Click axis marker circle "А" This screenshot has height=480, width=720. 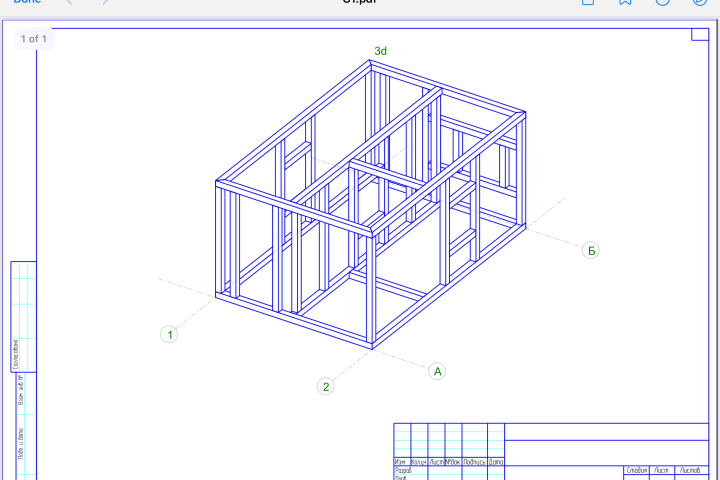point(437,371)
